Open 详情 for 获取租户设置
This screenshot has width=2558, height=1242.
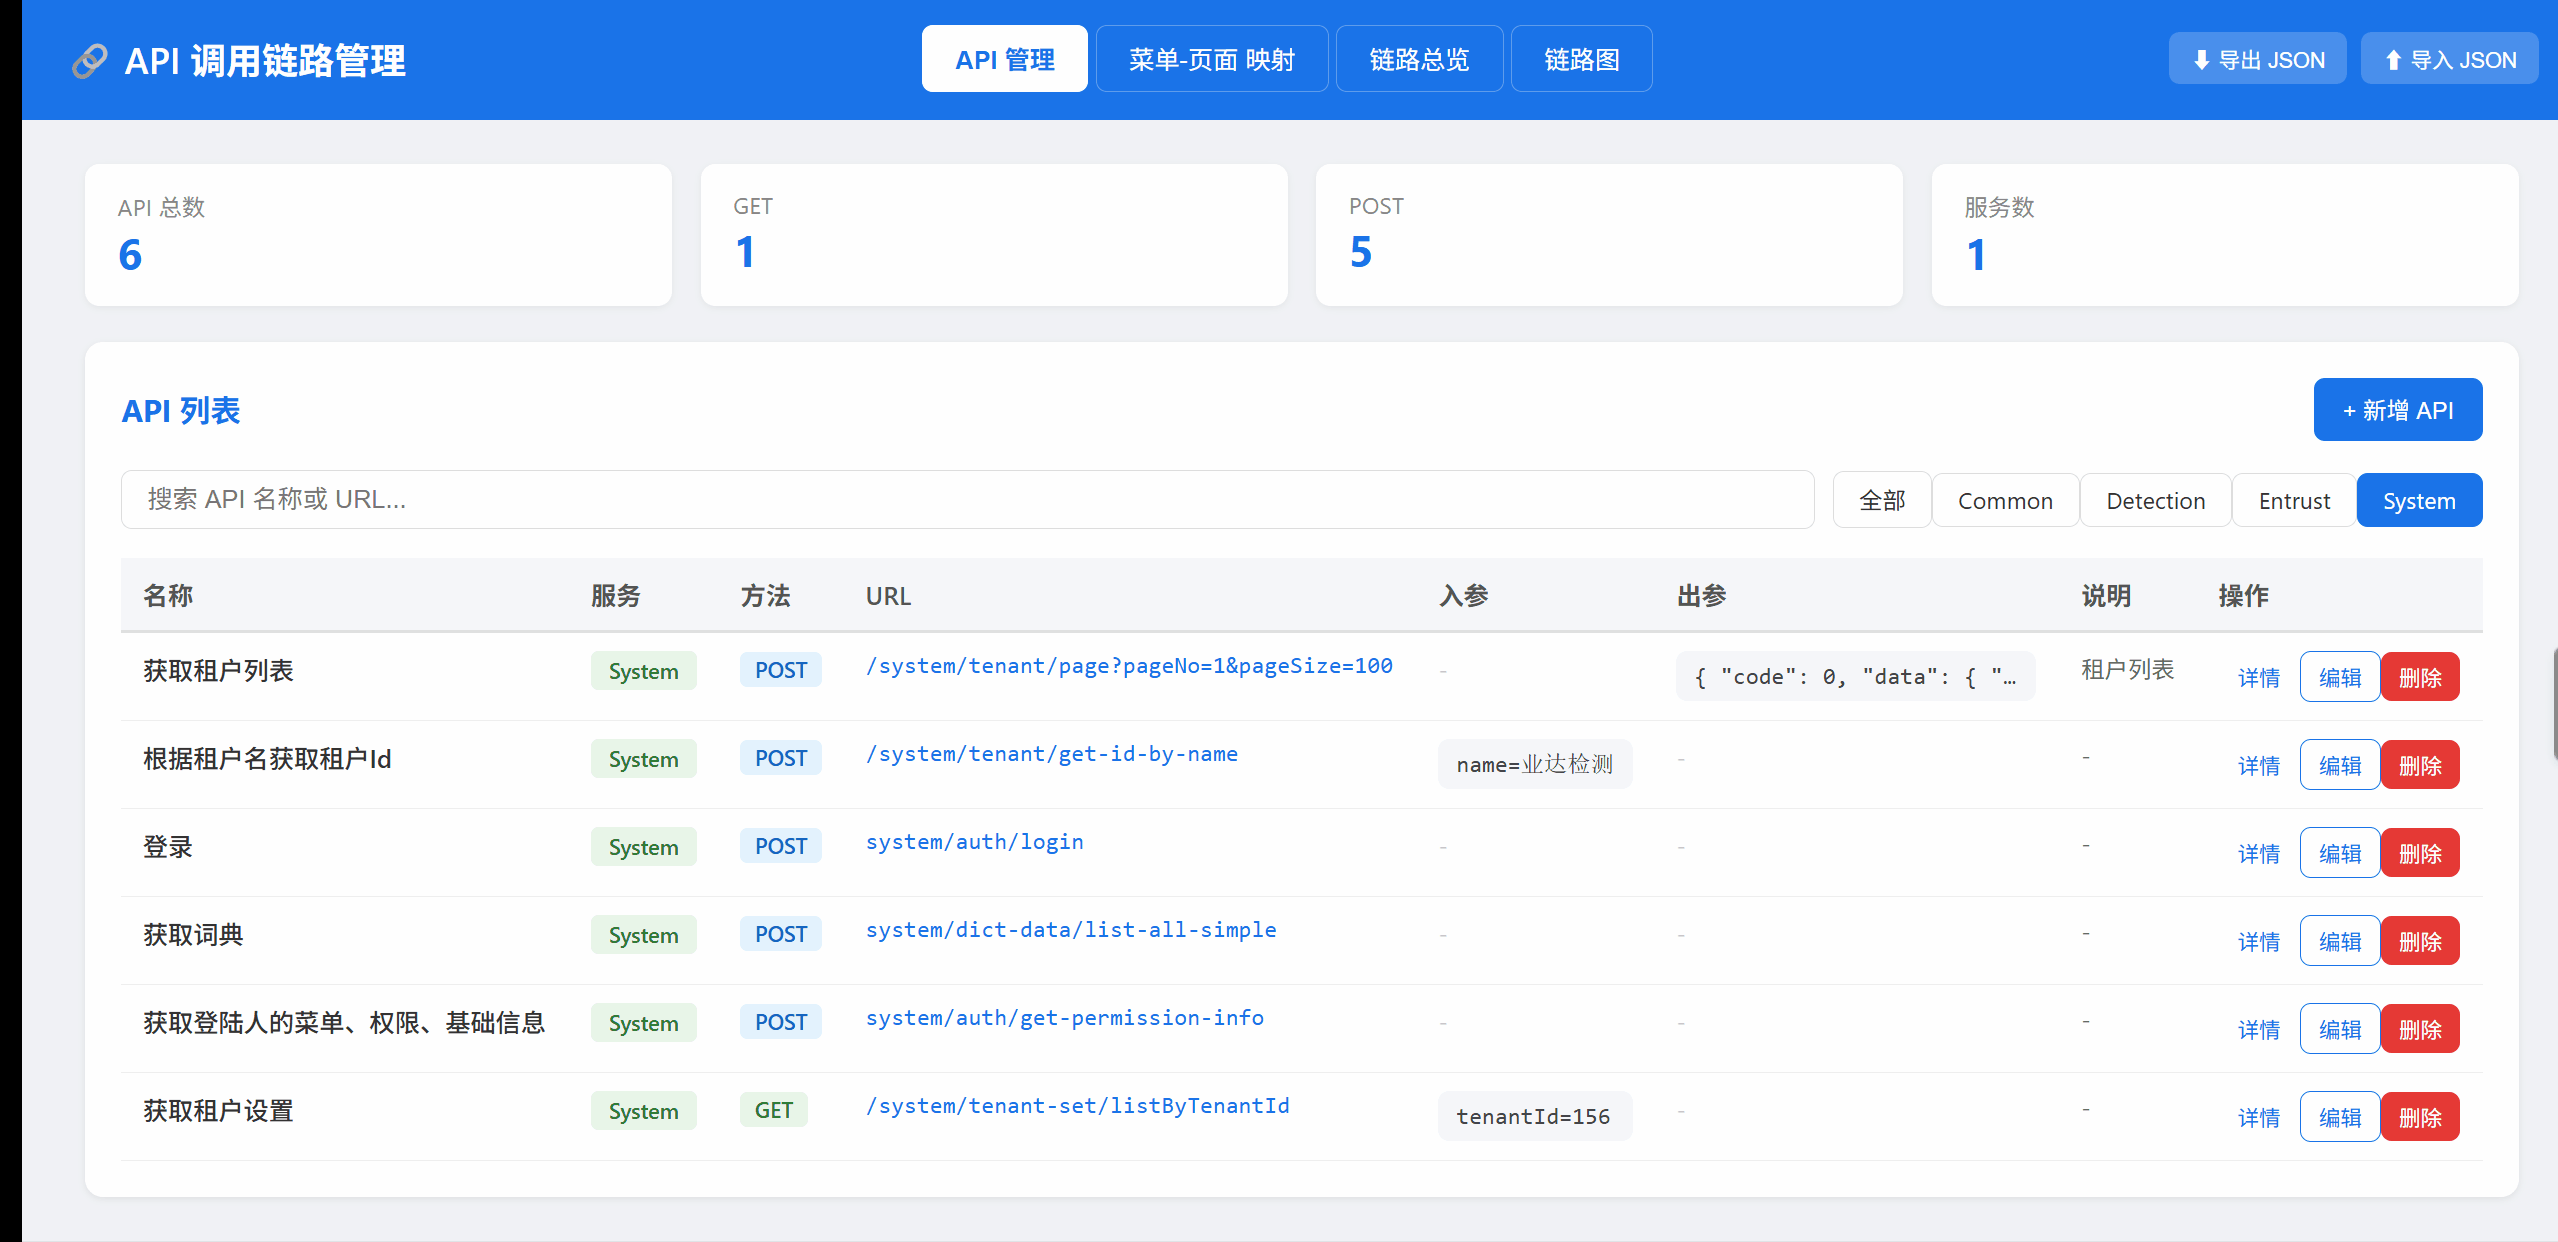tap(2258, 1117)
